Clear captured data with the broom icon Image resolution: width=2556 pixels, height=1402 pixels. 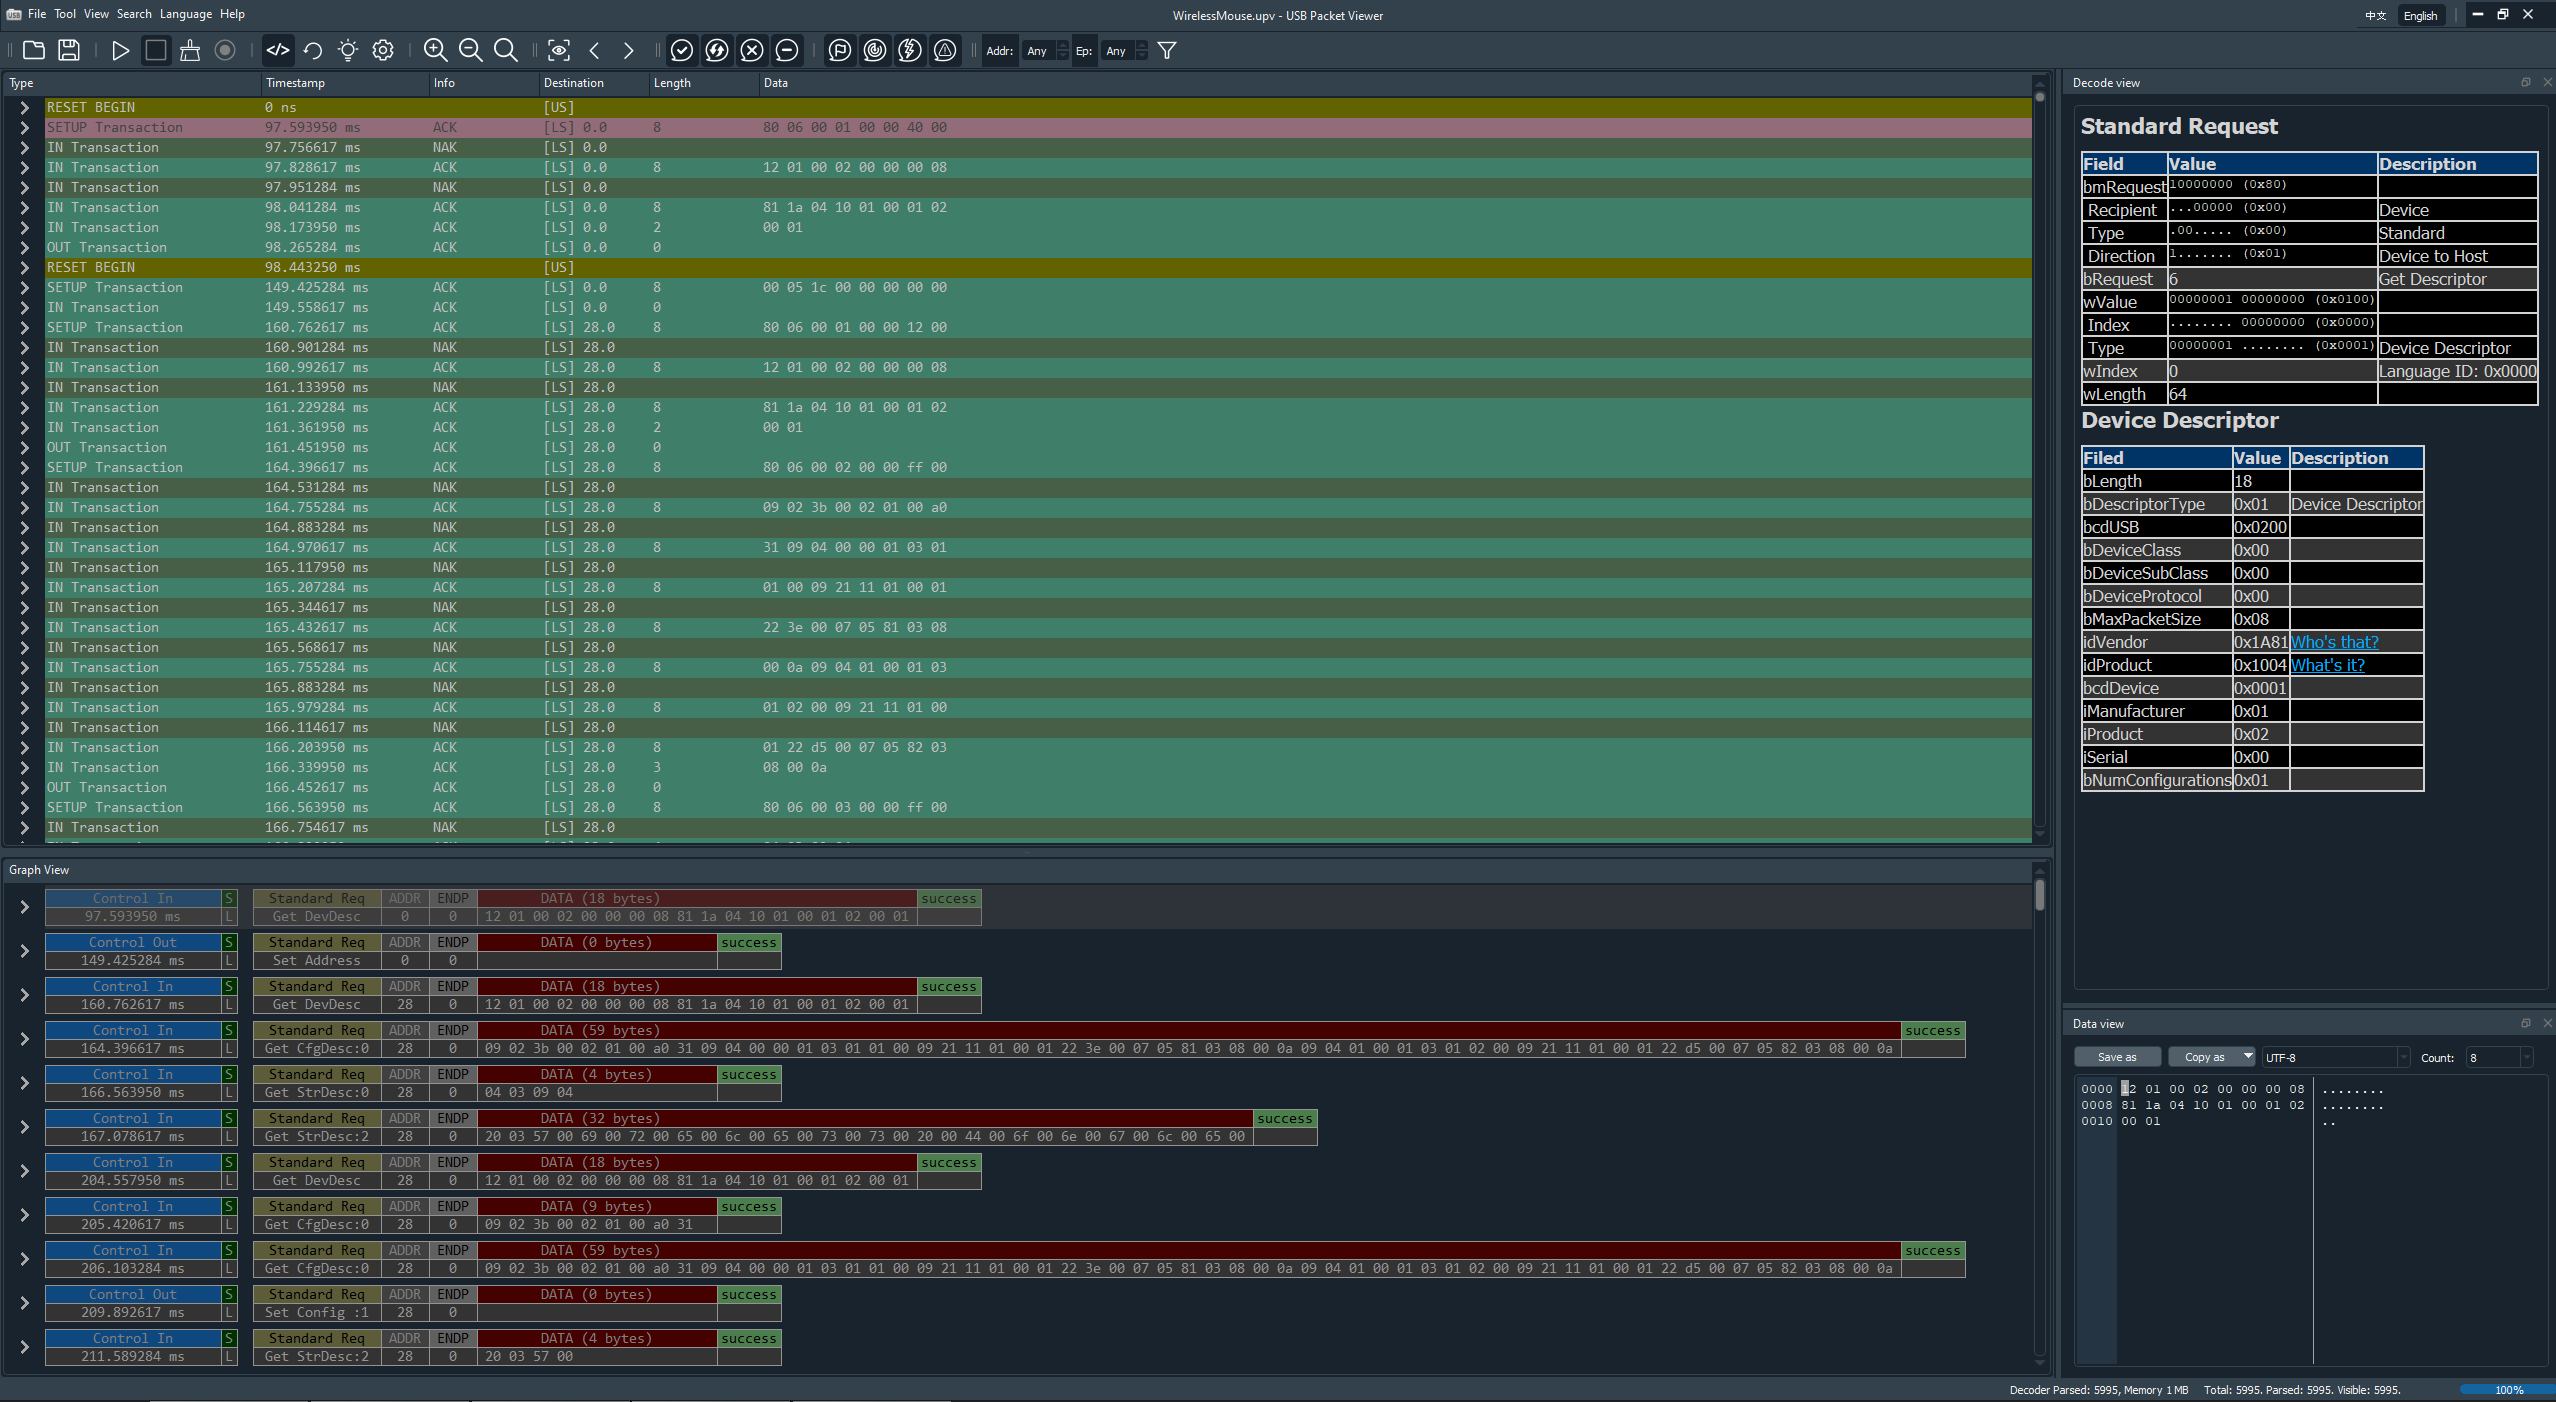[x=190, y=50]
